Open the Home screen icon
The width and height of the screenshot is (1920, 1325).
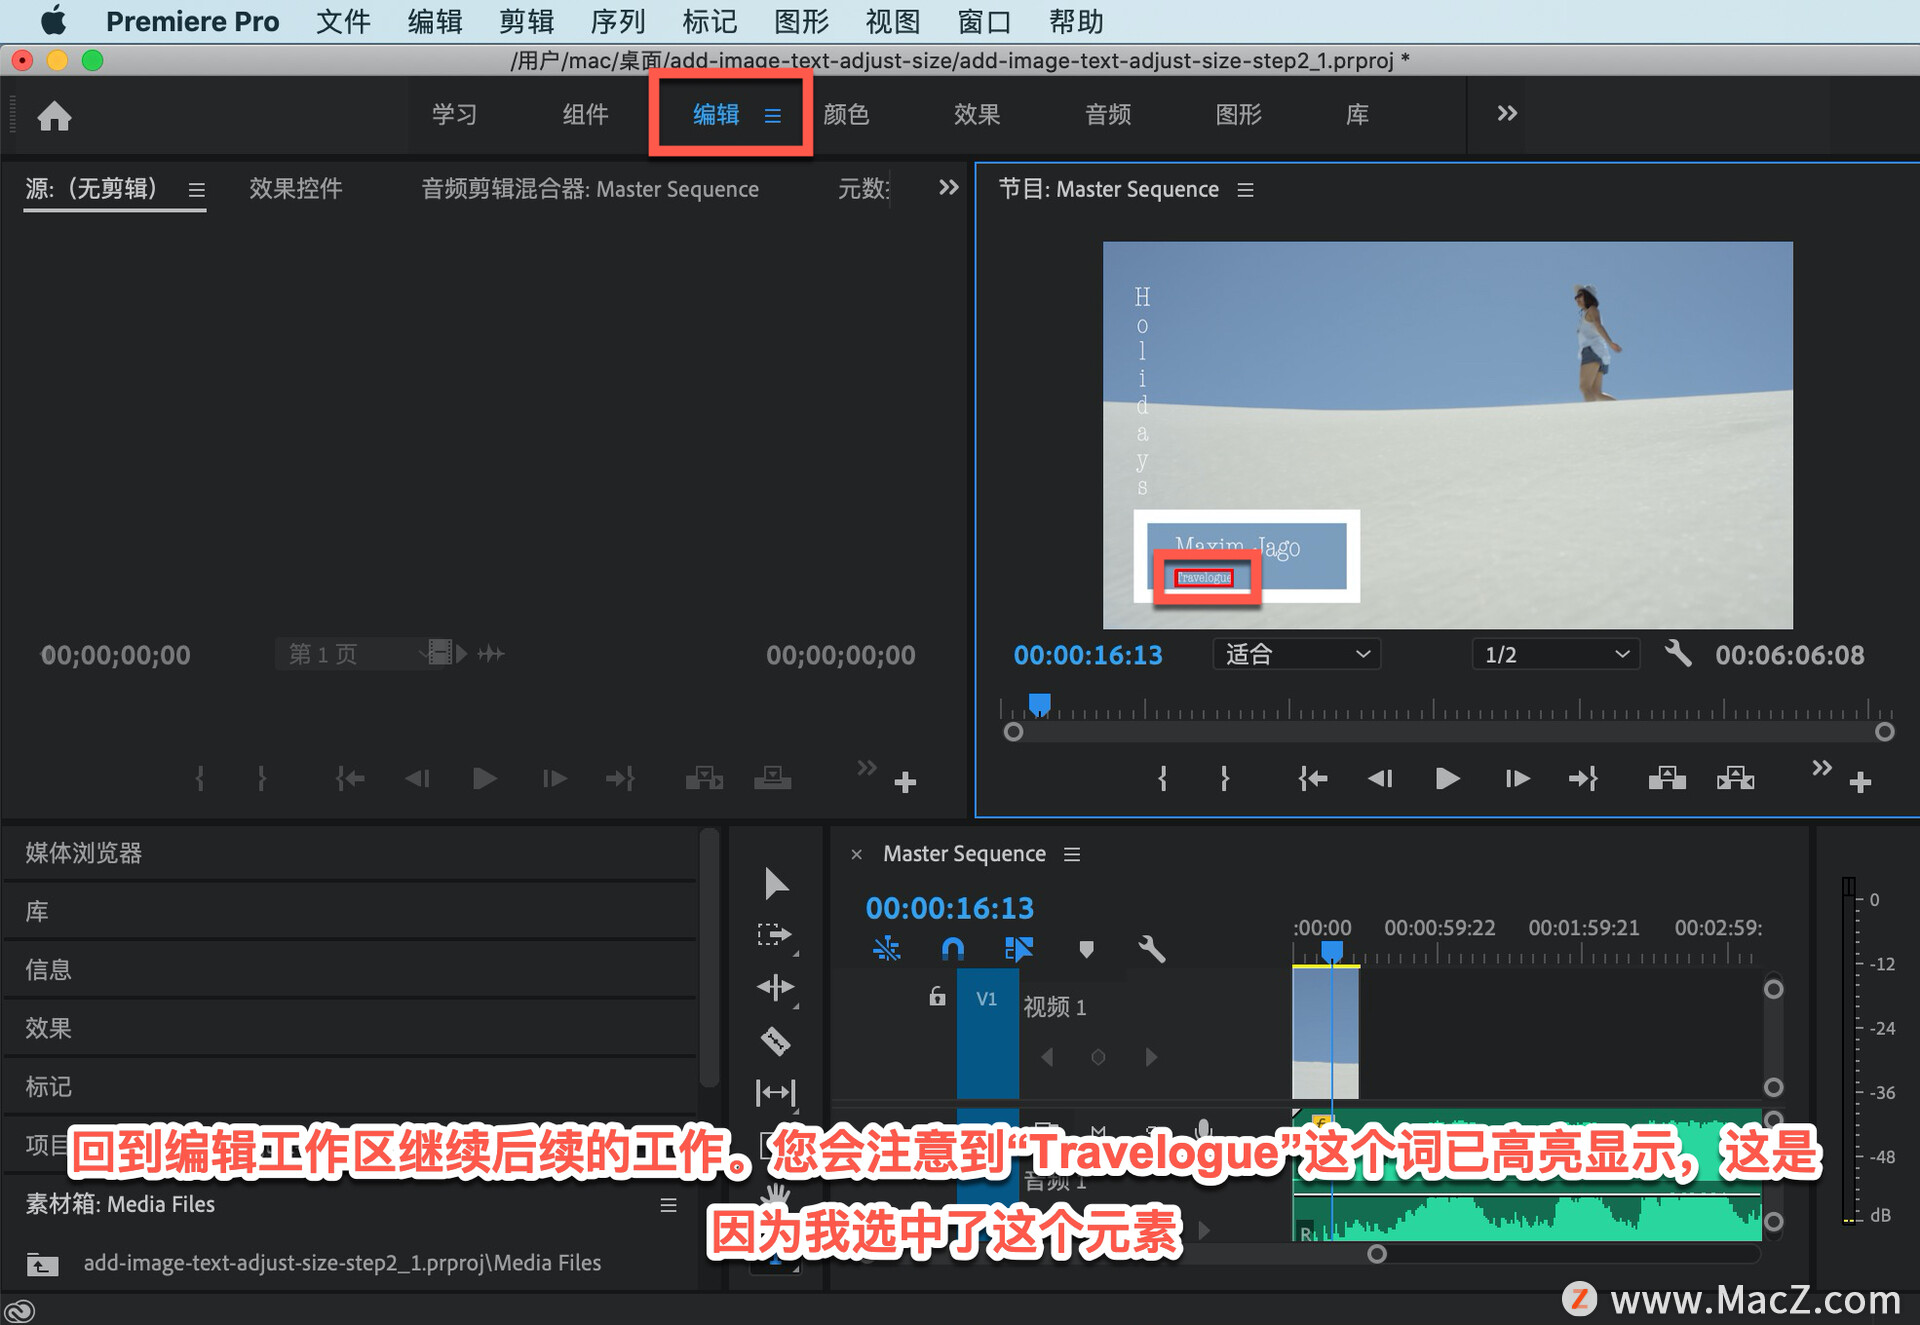[54, 116]
